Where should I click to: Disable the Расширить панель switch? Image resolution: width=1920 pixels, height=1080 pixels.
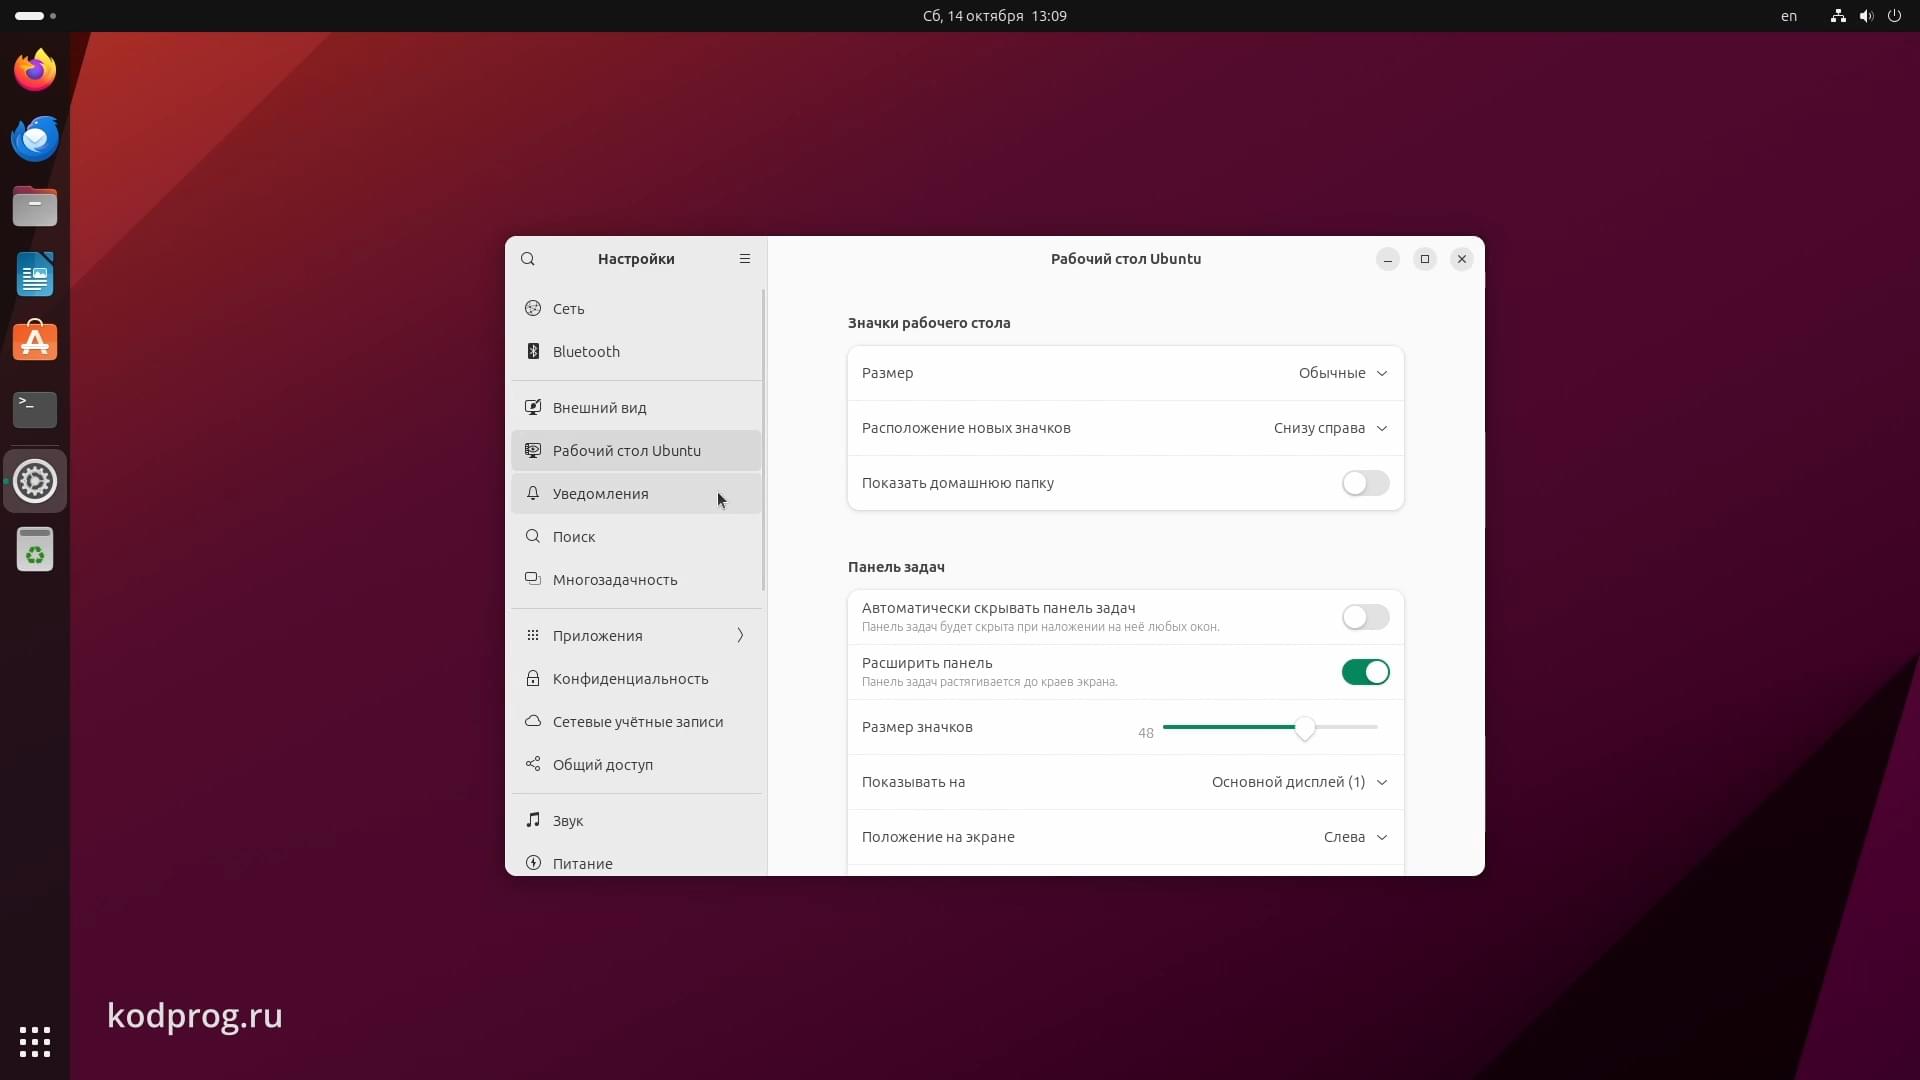[1365, 672]
